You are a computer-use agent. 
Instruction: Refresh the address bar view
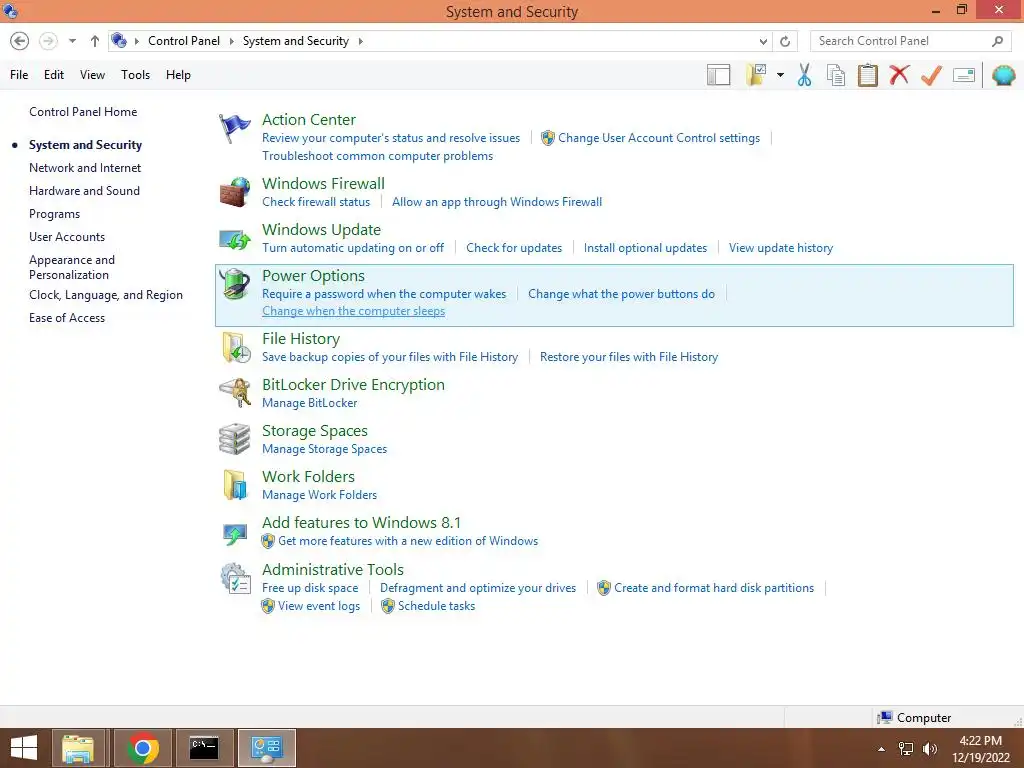coord(785,41)
